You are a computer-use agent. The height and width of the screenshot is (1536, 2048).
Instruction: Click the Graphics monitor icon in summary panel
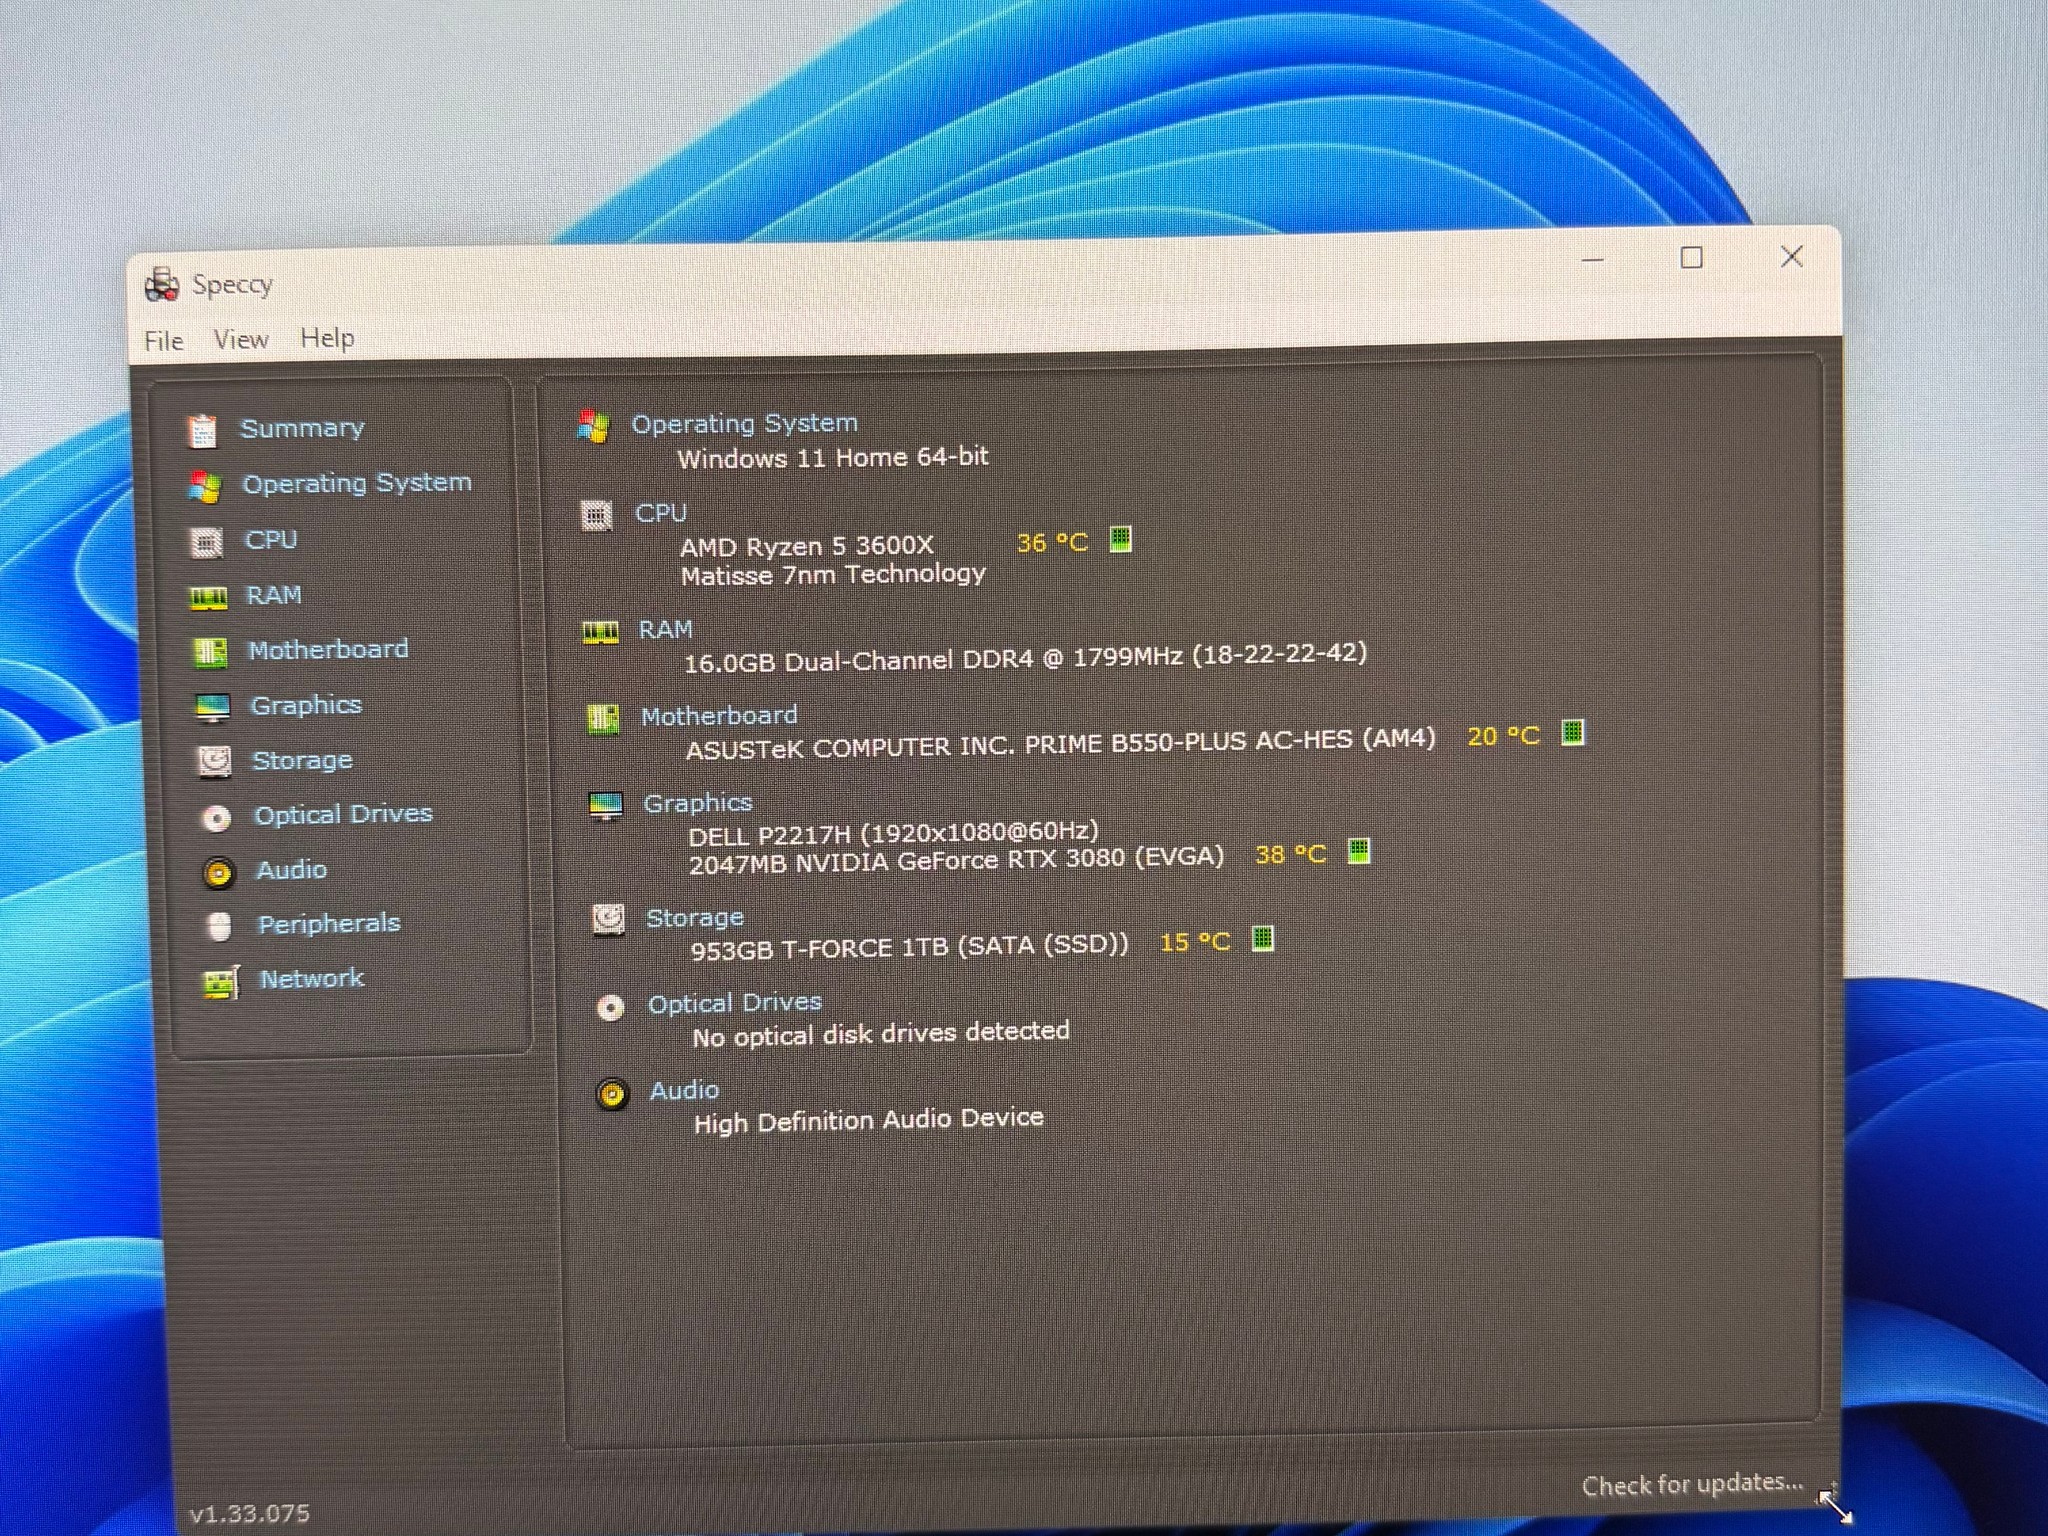[x=606, y=806]
